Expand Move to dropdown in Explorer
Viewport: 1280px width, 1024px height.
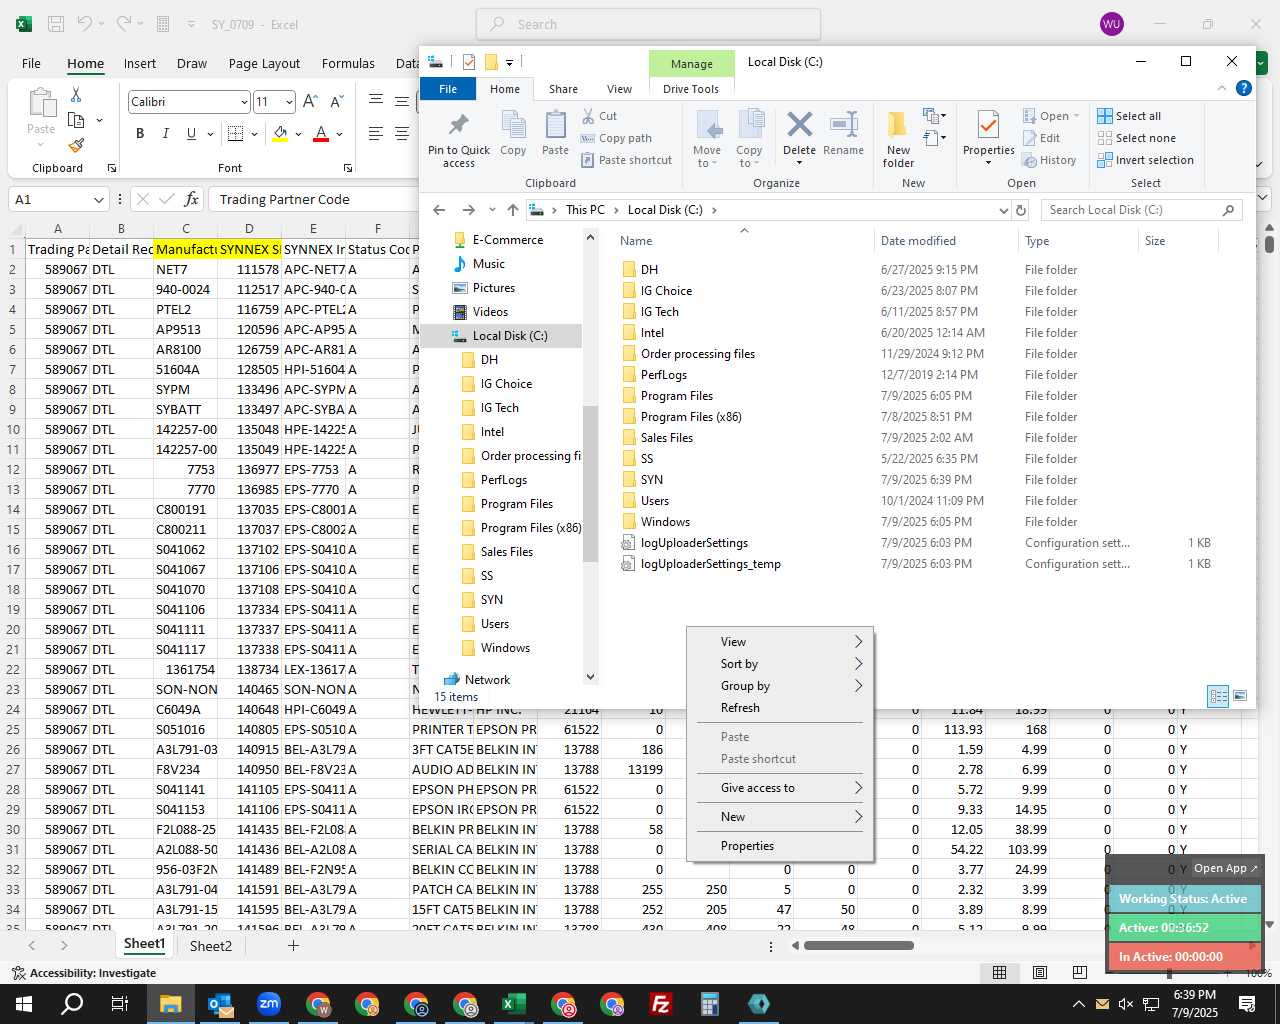point(707,156)
